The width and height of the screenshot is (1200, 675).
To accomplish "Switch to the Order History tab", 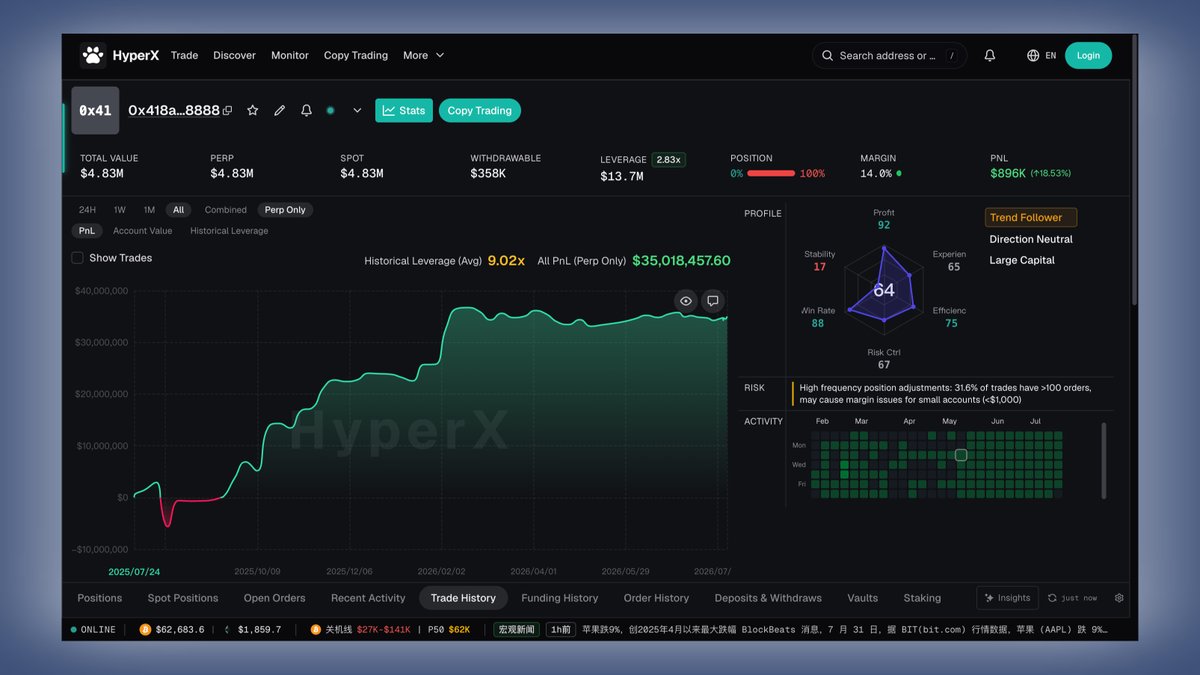I will click(656, 598).
